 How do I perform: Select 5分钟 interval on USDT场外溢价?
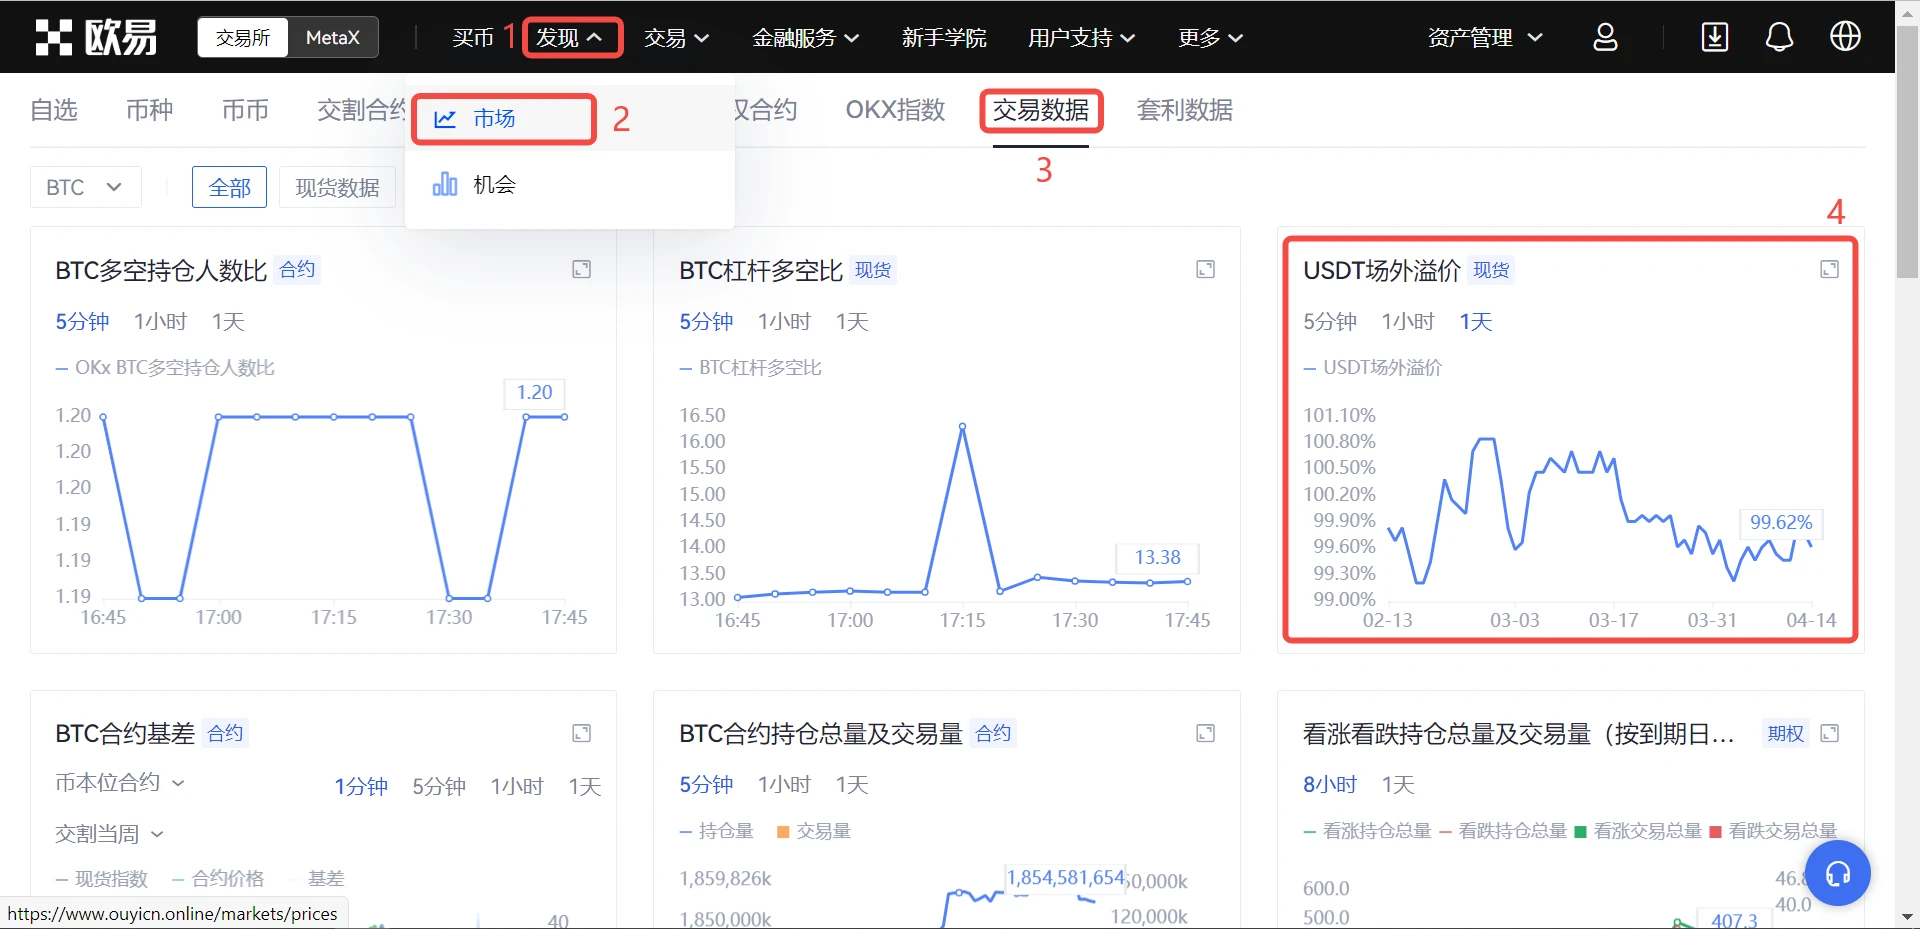tap(1330, 321)
